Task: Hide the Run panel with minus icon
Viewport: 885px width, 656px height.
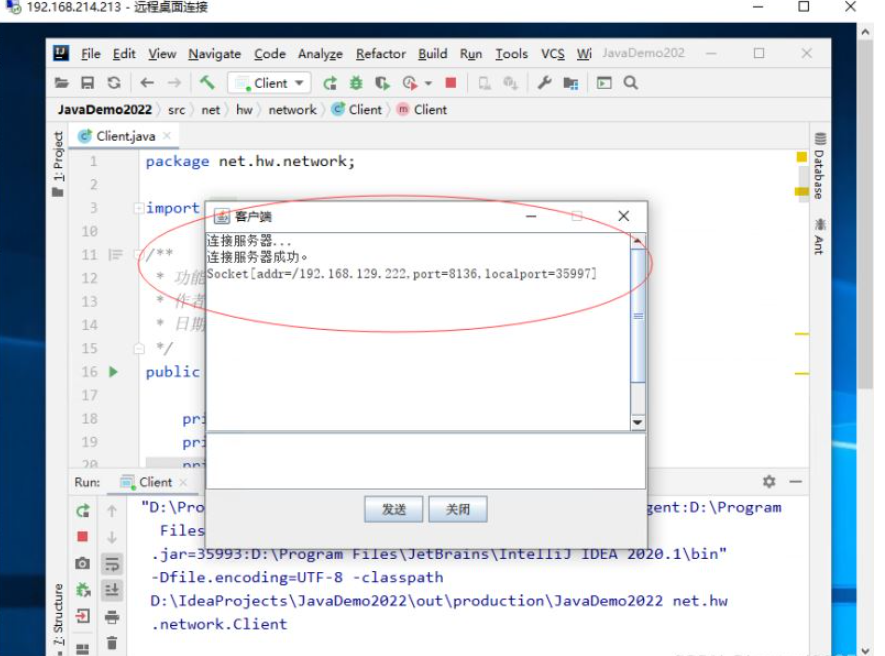Action: click(x=796, y=482)
